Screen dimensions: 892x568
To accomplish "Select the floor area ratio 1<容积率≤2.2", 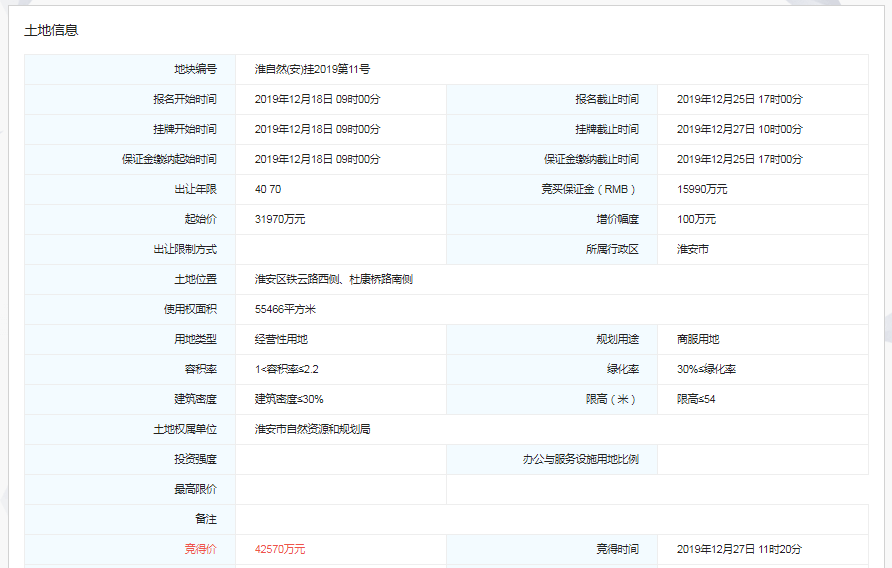I will [x=287, y=369].
